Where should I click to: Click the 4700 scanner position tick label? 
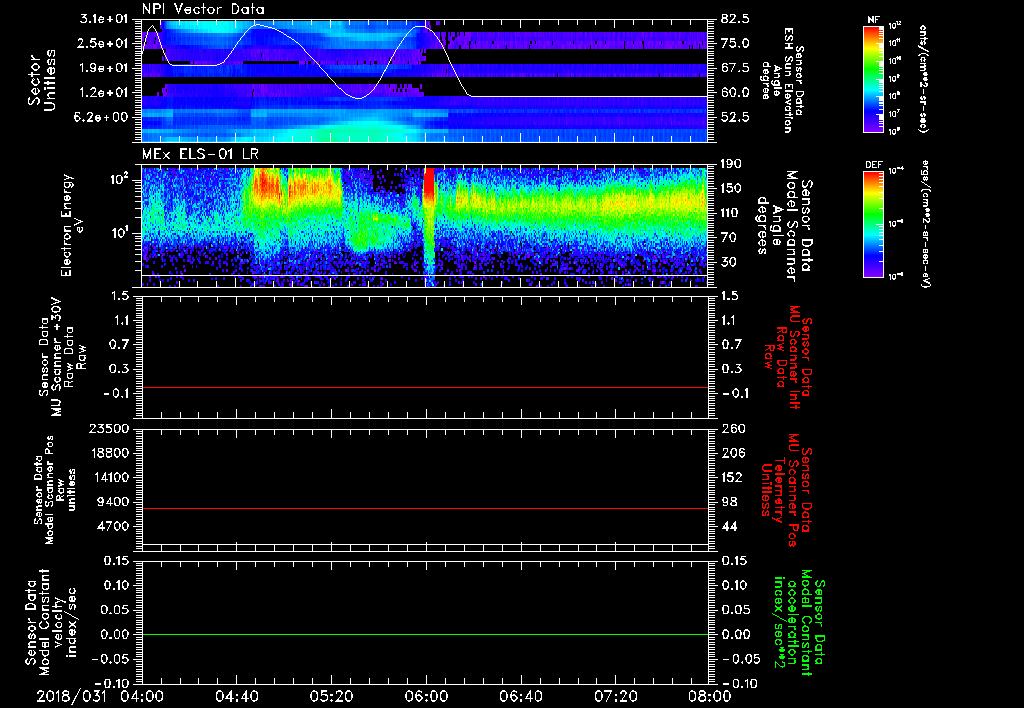113,526
